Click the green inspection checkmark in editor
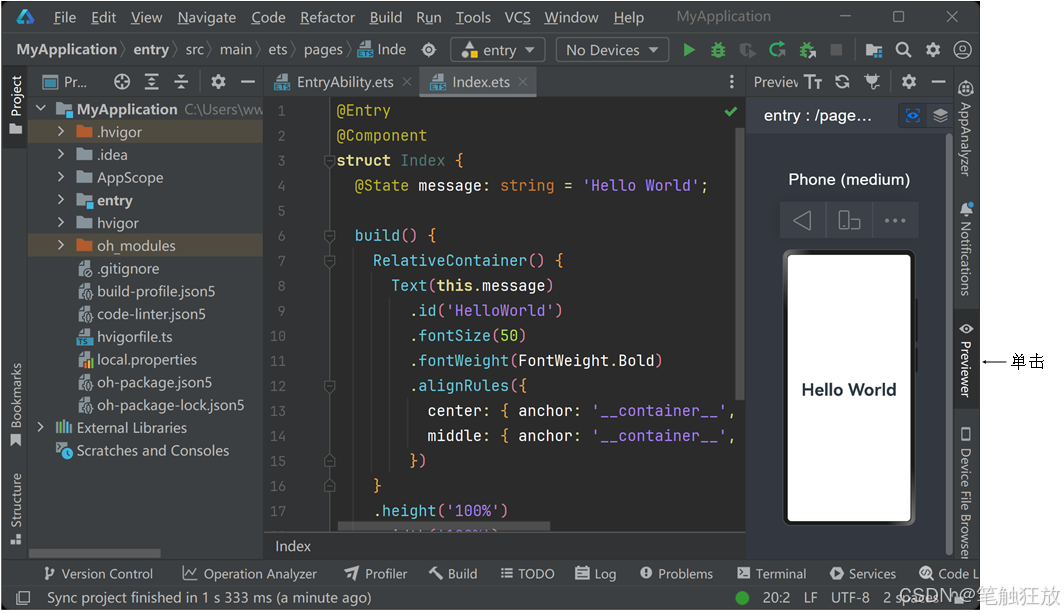This screenshot has width=1064, height=613. (731, 111)
